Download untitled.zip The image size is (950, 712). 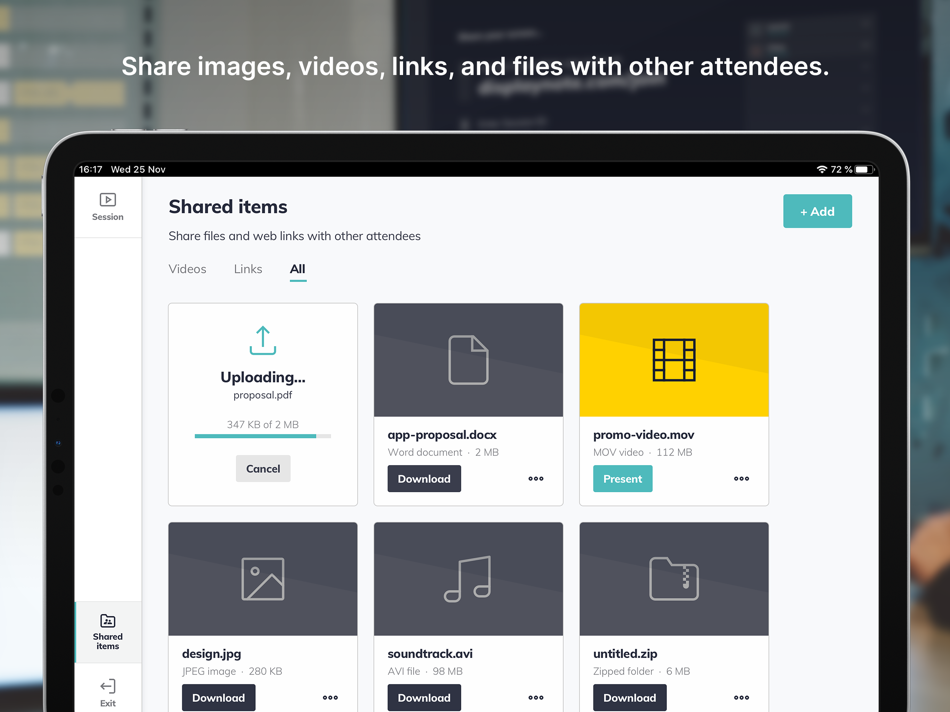pos(629,697)
